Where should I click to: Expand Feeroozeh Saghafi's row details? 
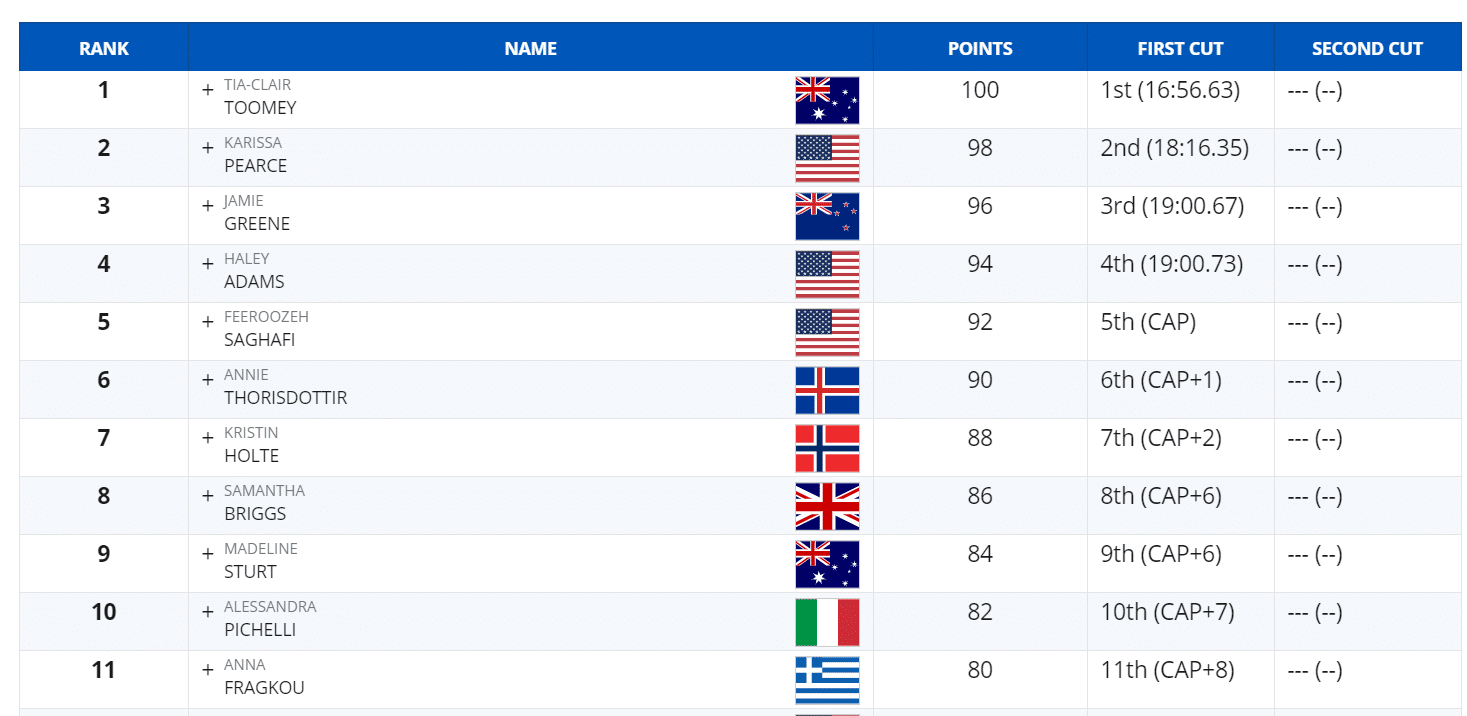point(208,322)
